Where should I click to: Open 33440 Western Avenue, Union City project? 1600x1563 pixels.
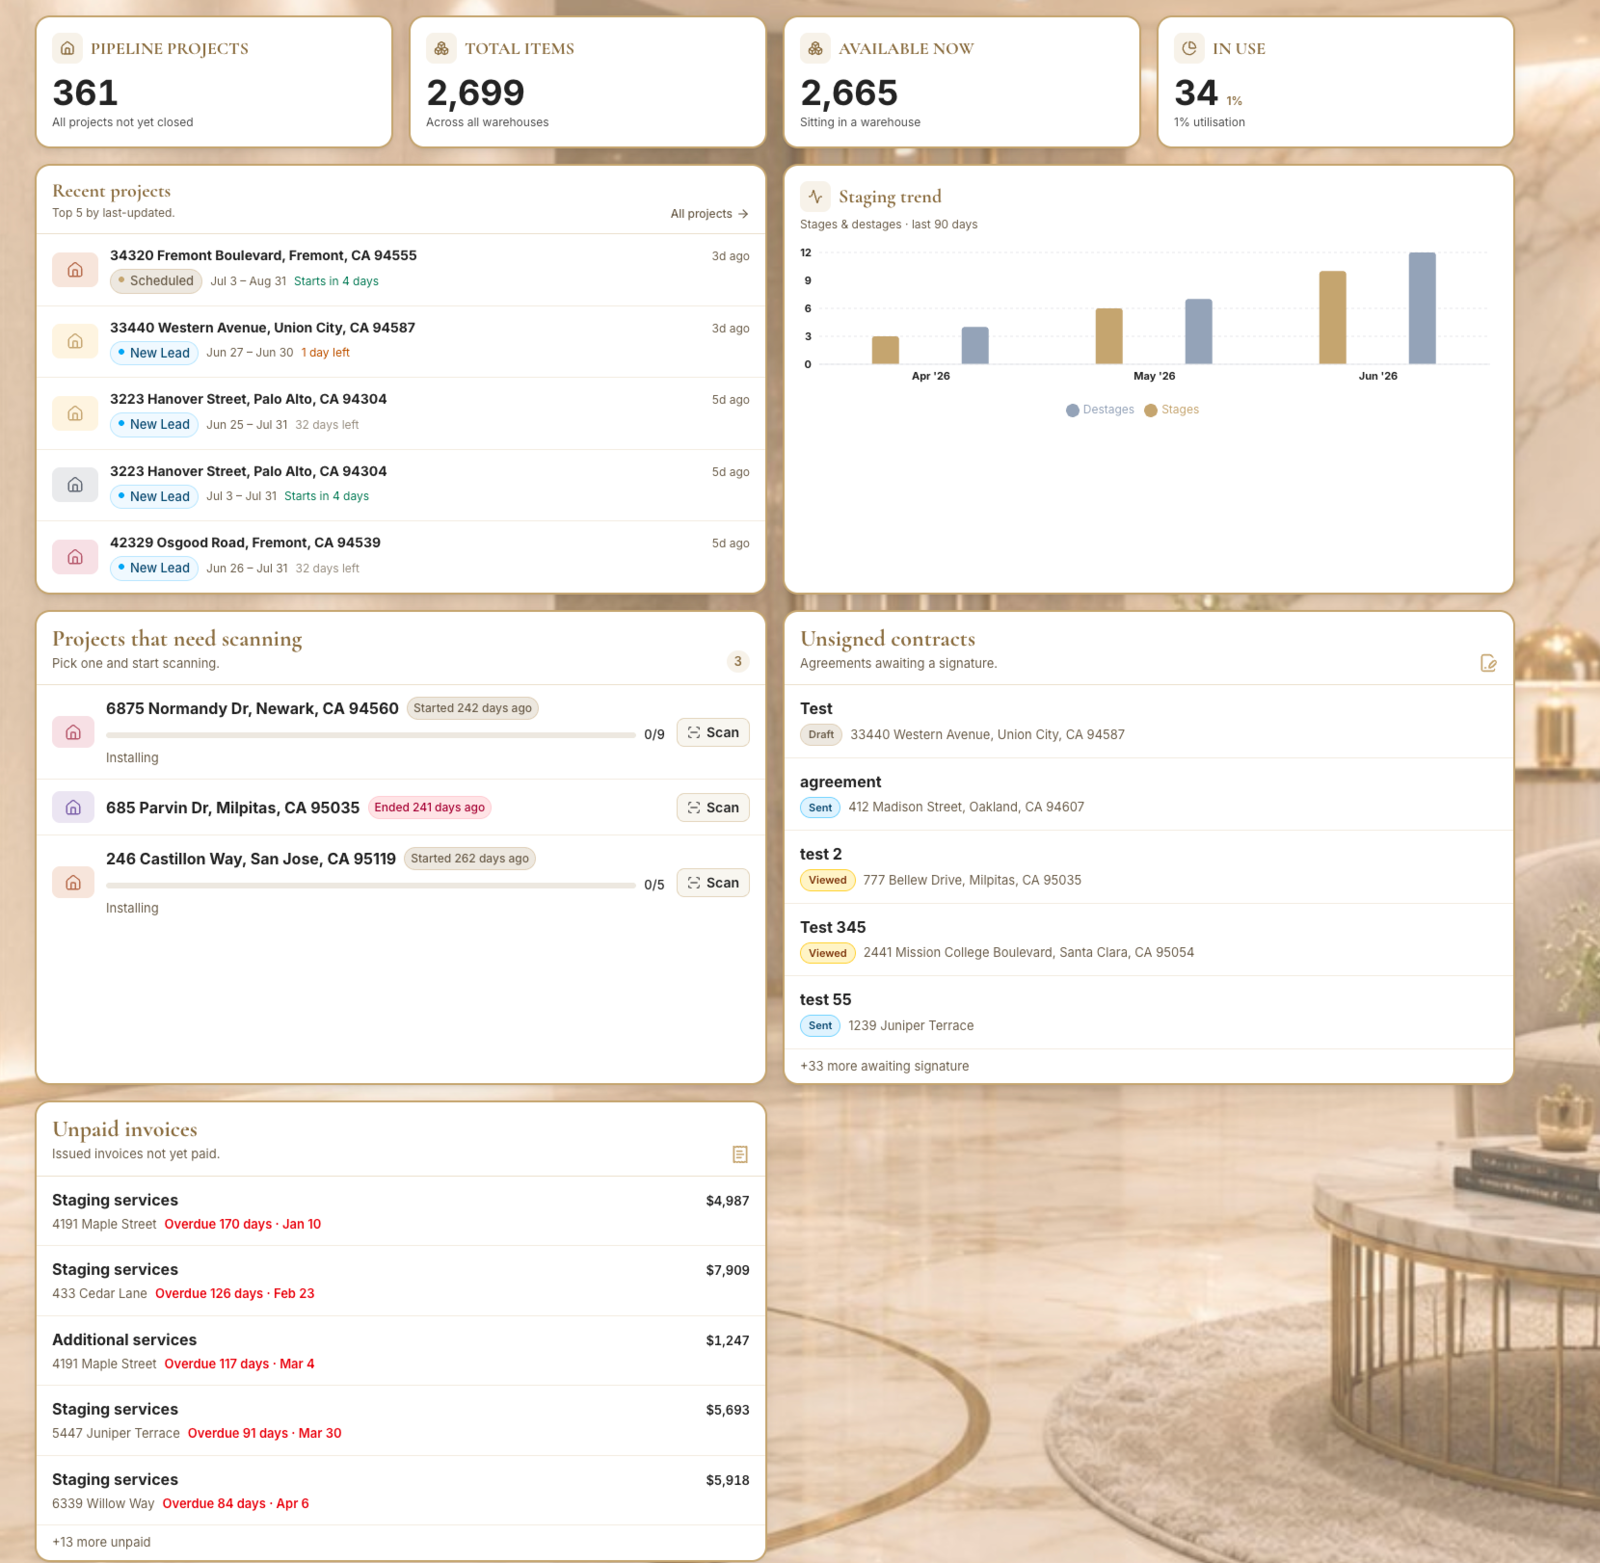pos(401,342)
